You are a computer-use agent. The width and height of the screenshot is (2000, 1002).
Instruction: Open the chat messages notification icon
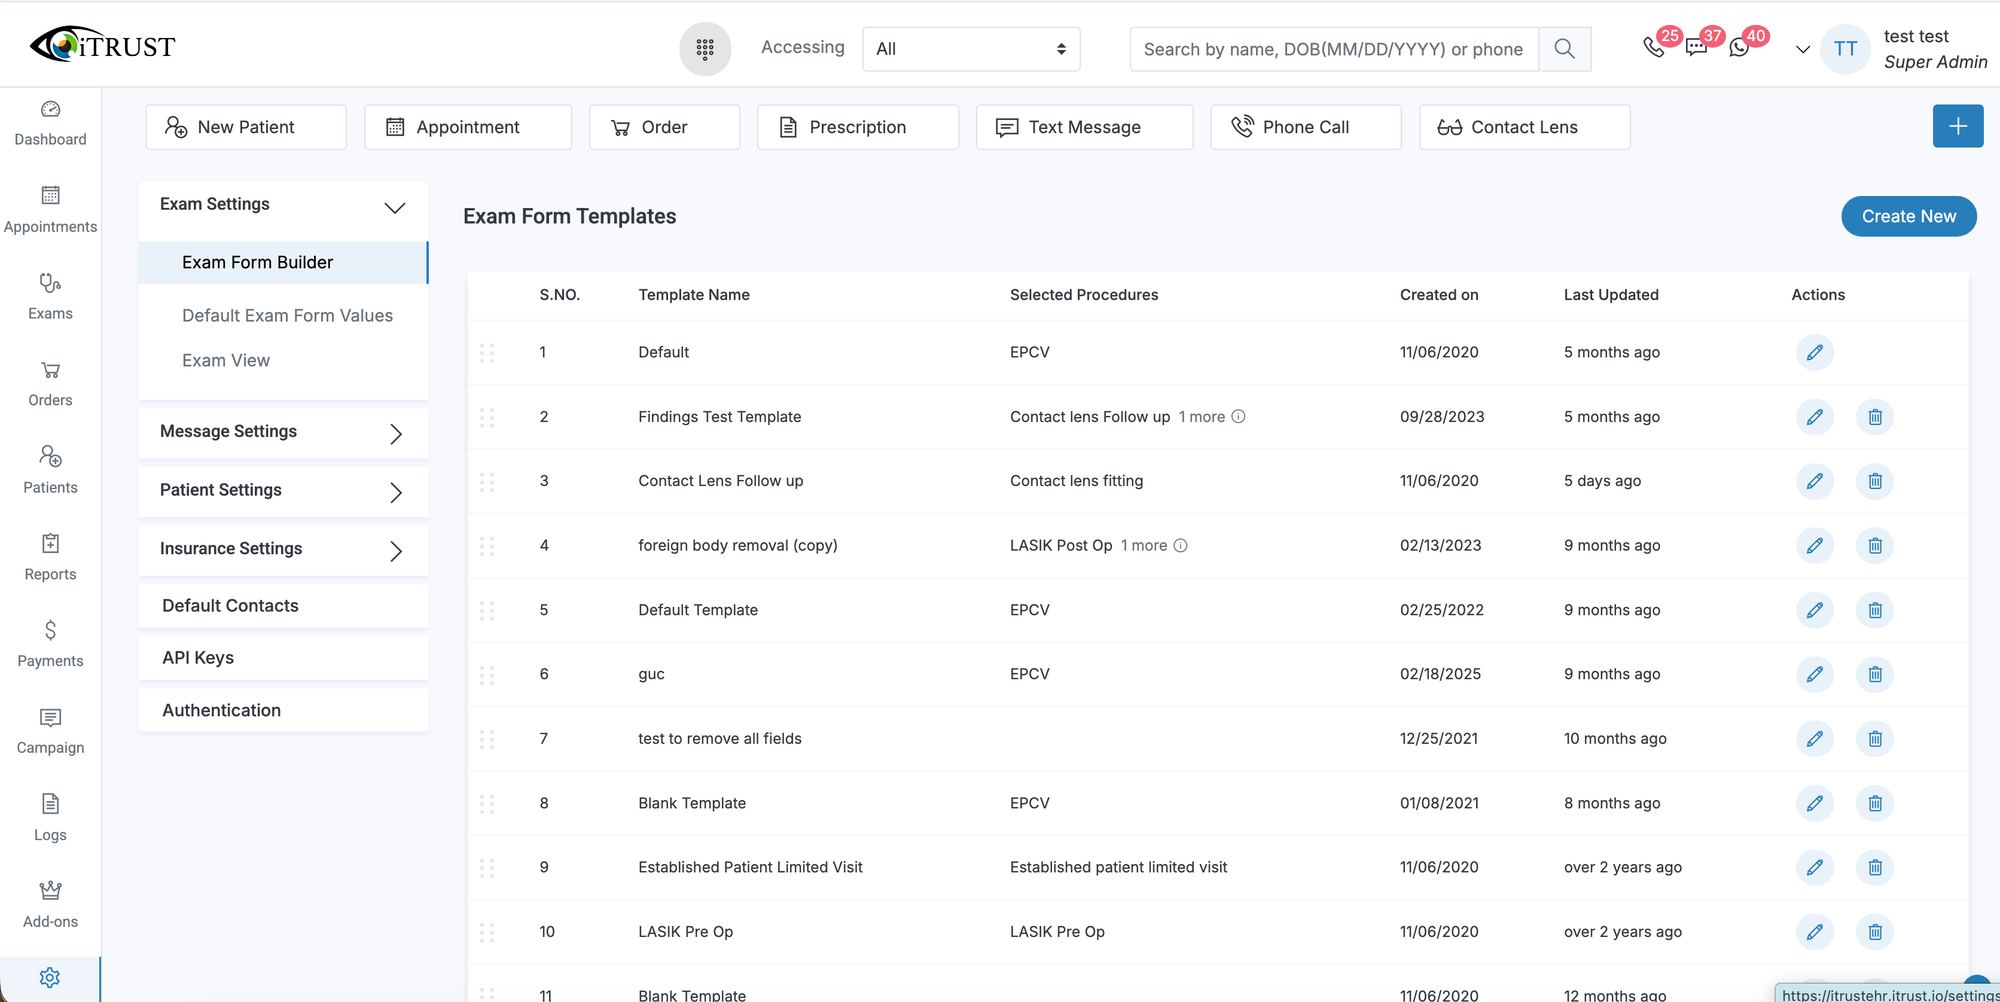pyautogui.click(x=1697, y=48)
